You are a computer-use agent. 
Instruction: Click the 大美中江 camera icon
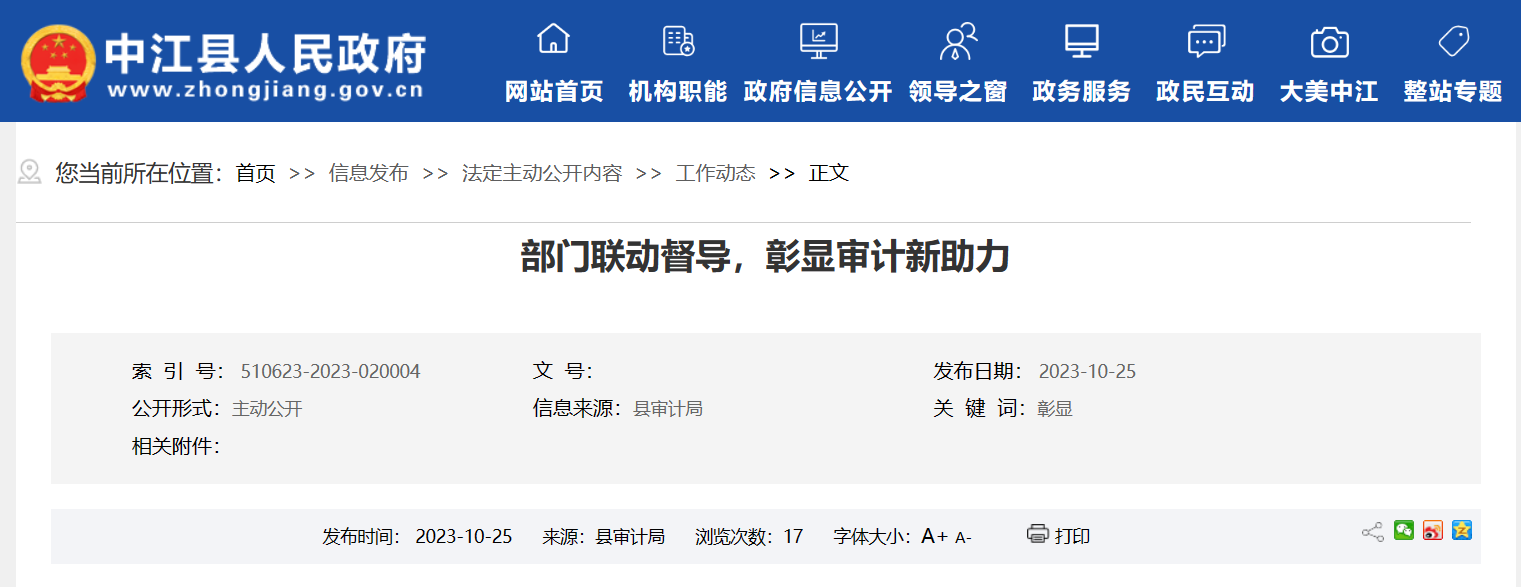coord(1329,42)
